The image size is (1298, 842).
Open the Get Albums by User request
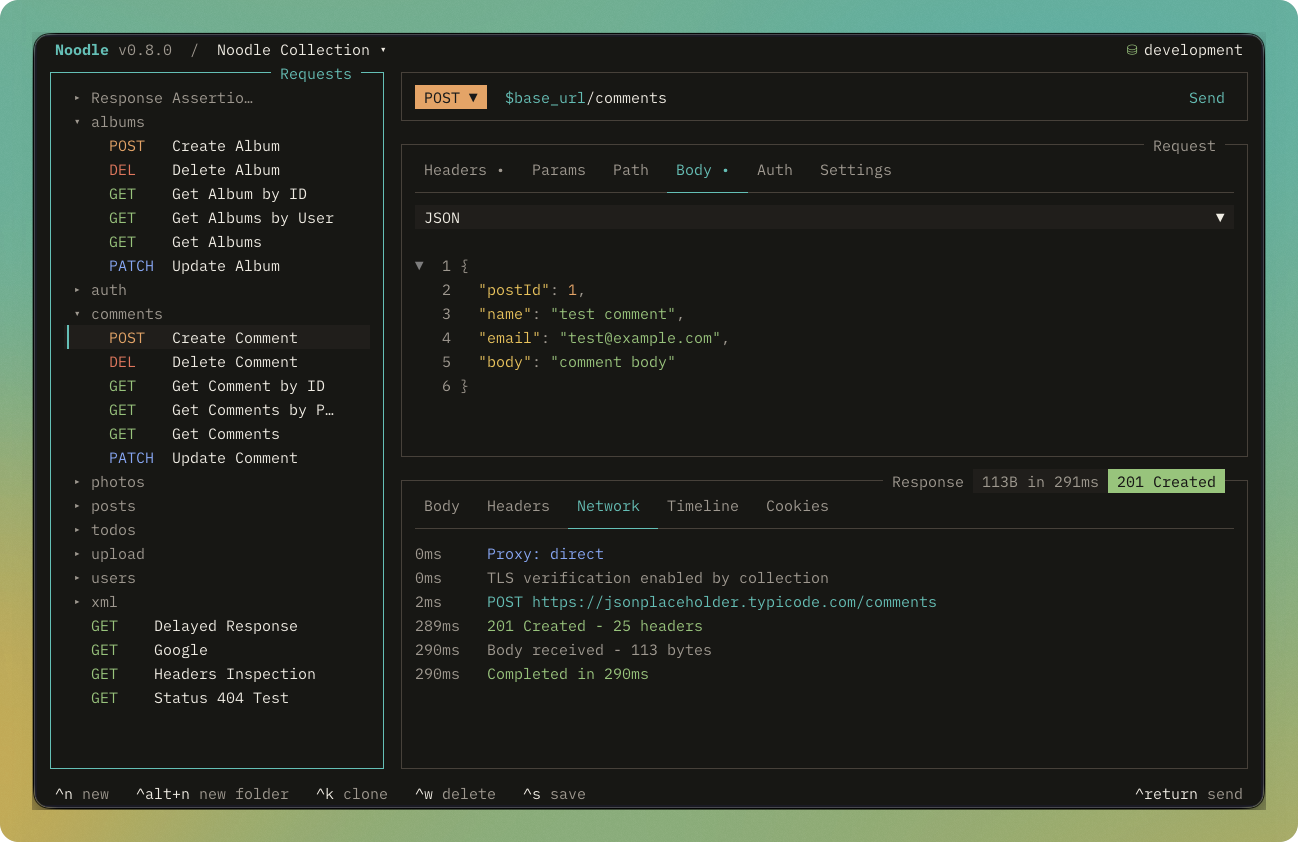tap(218, 218)
